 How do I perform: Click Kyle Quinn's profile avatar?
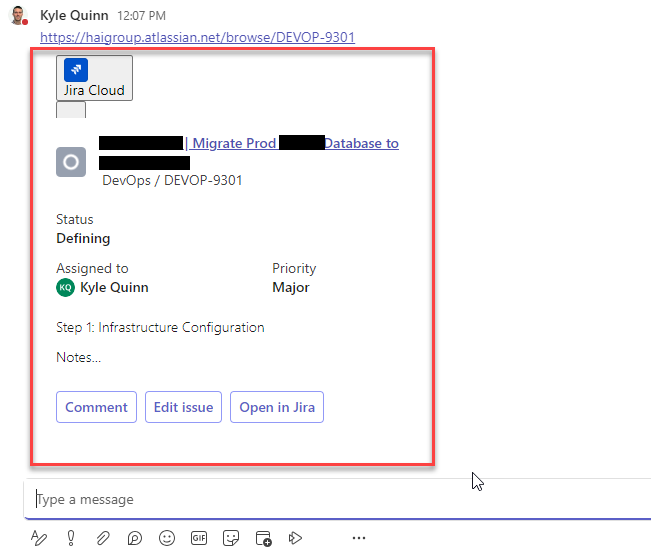pyautogui.click(x=18, y=16)
